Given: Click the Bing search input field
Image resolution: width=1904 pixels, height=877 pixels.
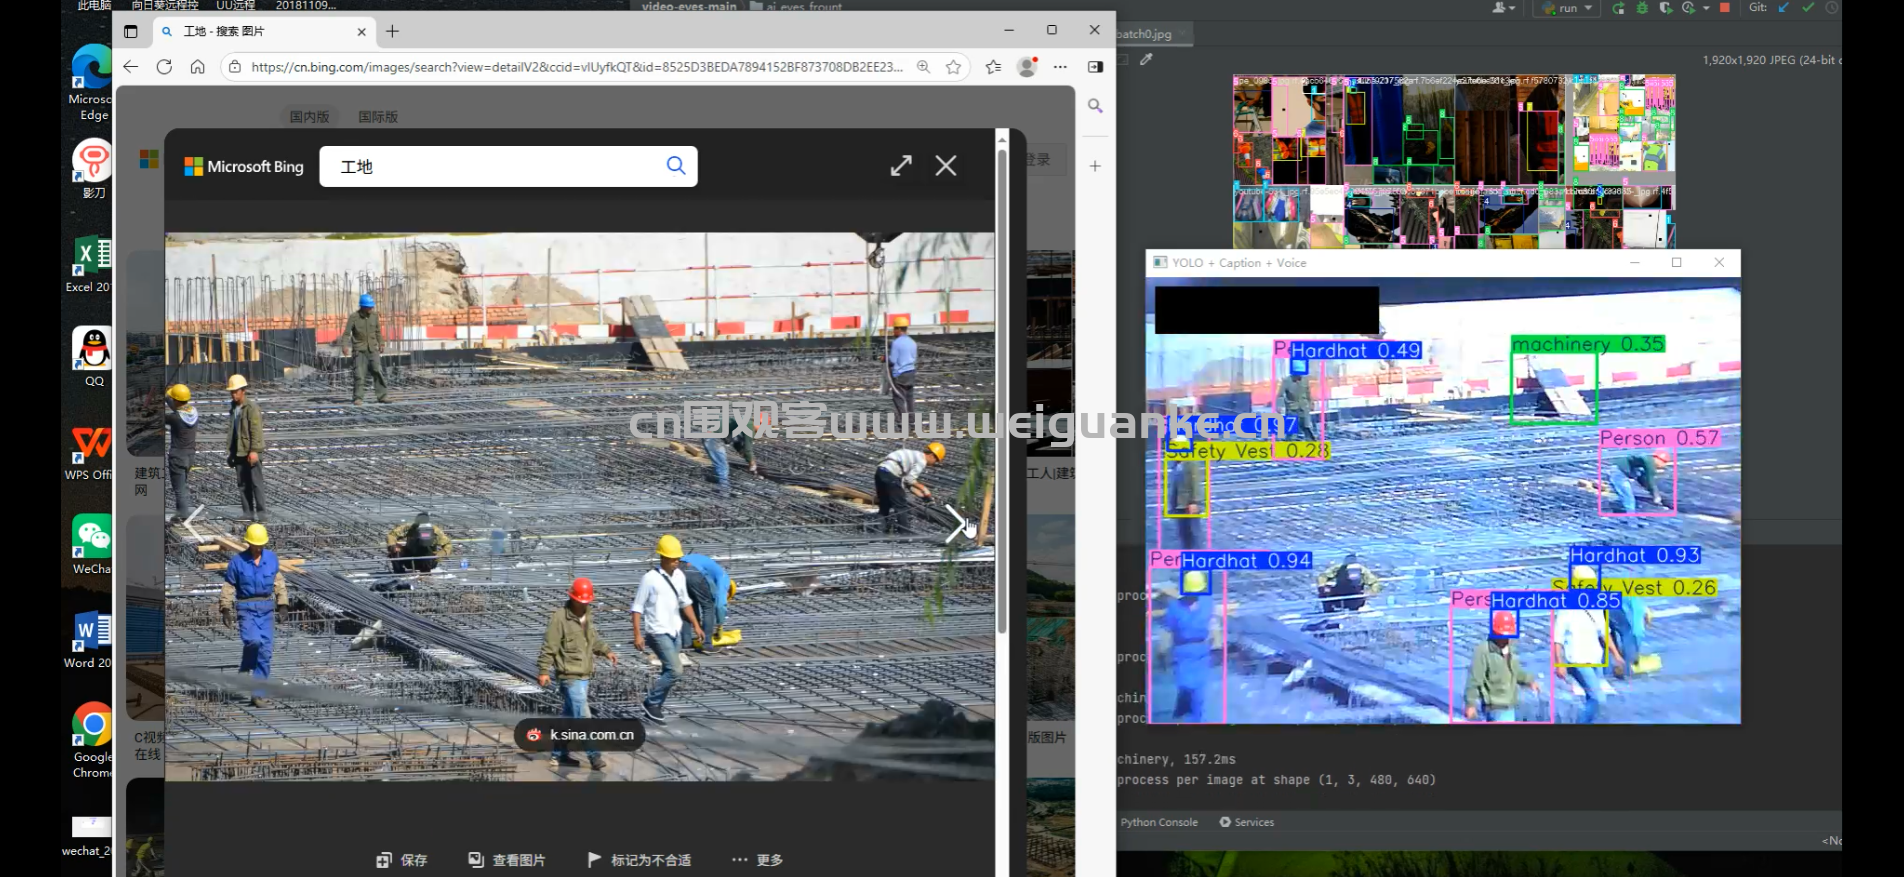Looking at the screenshot, I should point(495,166).
